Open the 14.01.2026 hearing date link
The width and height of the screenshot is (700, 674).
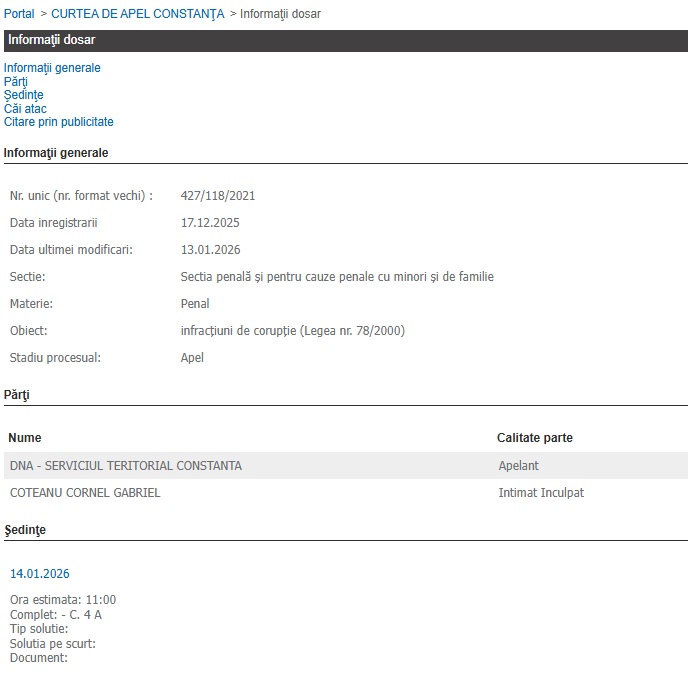click(x=40, y=574)
